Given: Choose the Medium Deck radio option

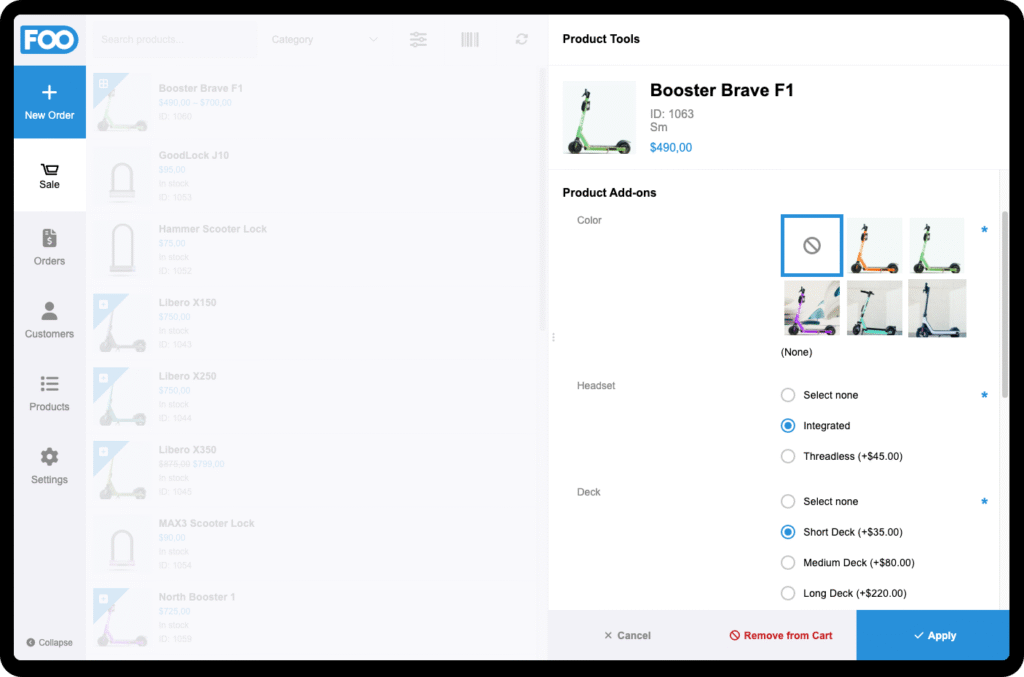Looking at the screenshot, I should click(x=788, y=563).
